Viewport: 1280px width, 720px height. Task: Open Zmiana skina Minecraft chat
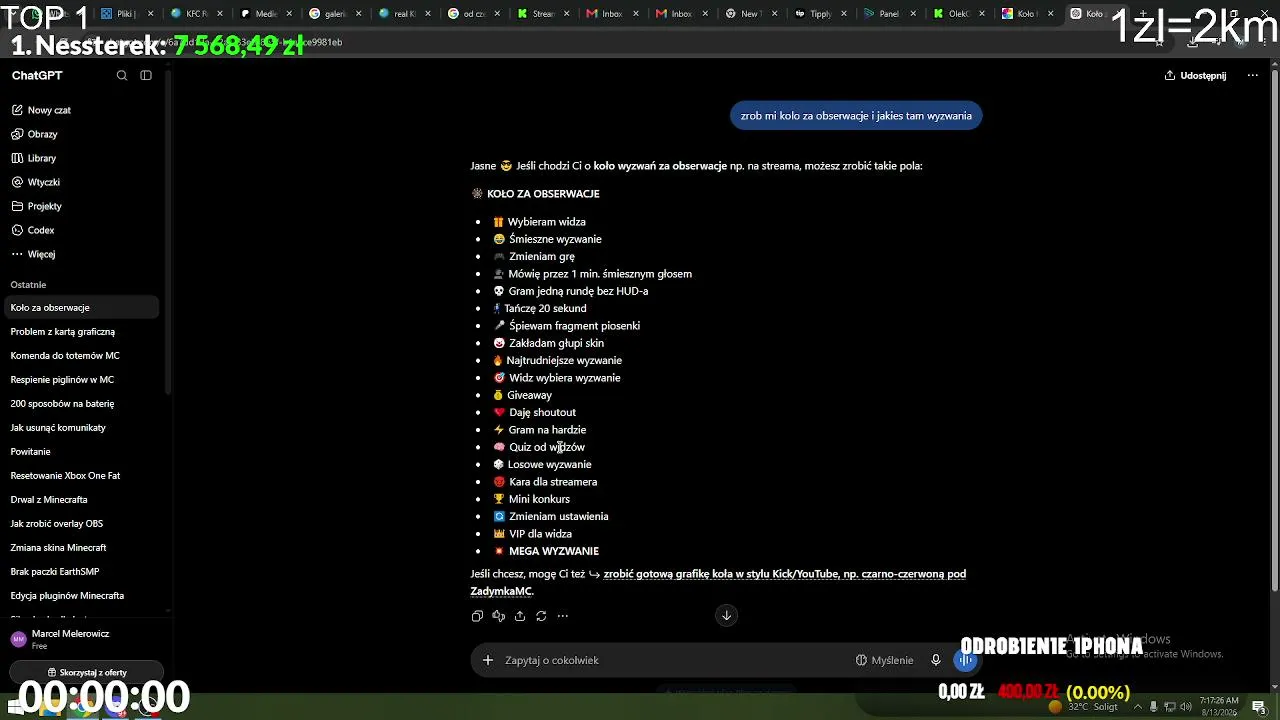click(82, 548)
